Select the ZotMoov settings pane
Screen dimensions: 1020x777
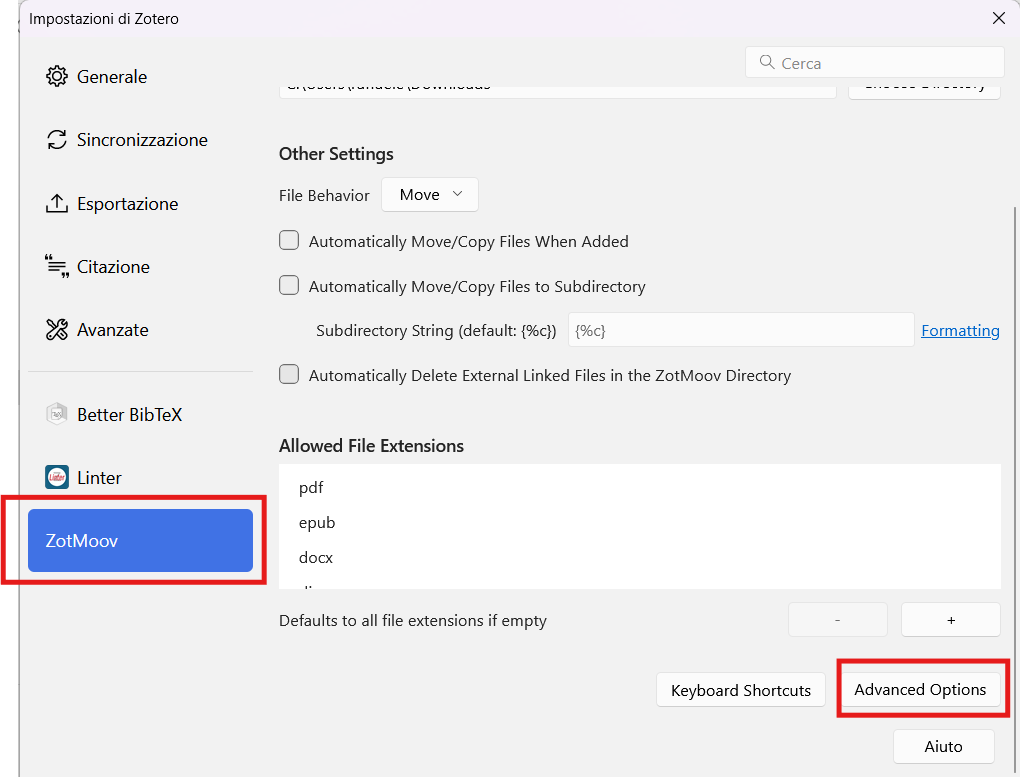(x=140, y=541)
